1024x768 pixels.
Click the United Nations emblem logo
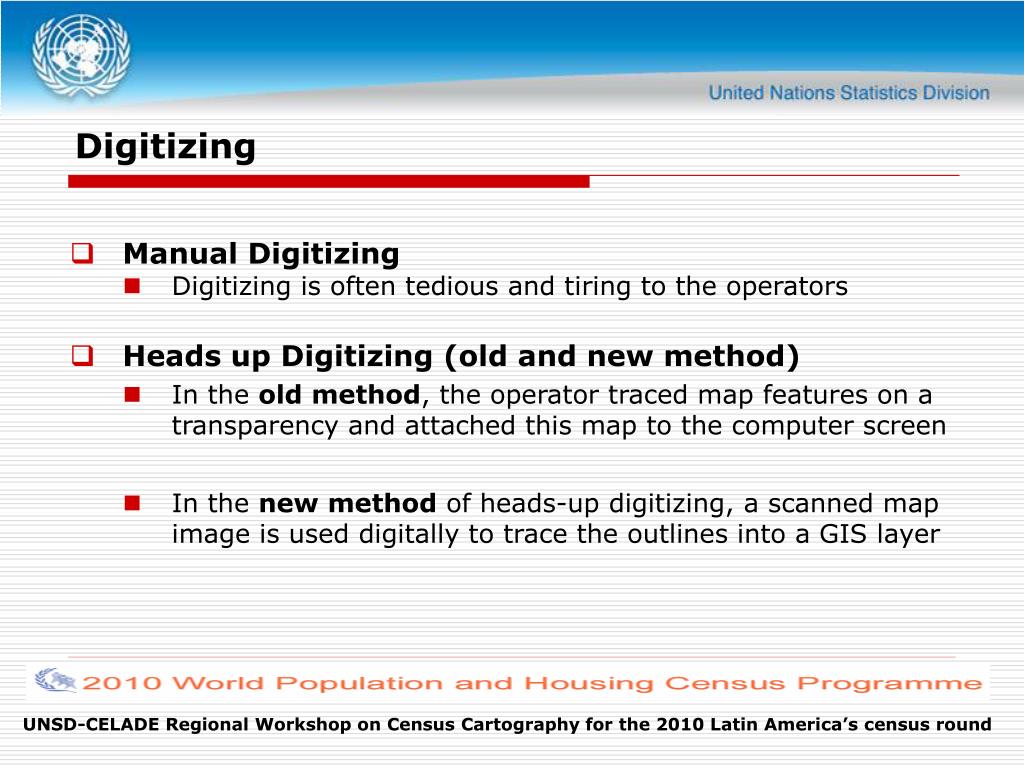click(81, 56)
